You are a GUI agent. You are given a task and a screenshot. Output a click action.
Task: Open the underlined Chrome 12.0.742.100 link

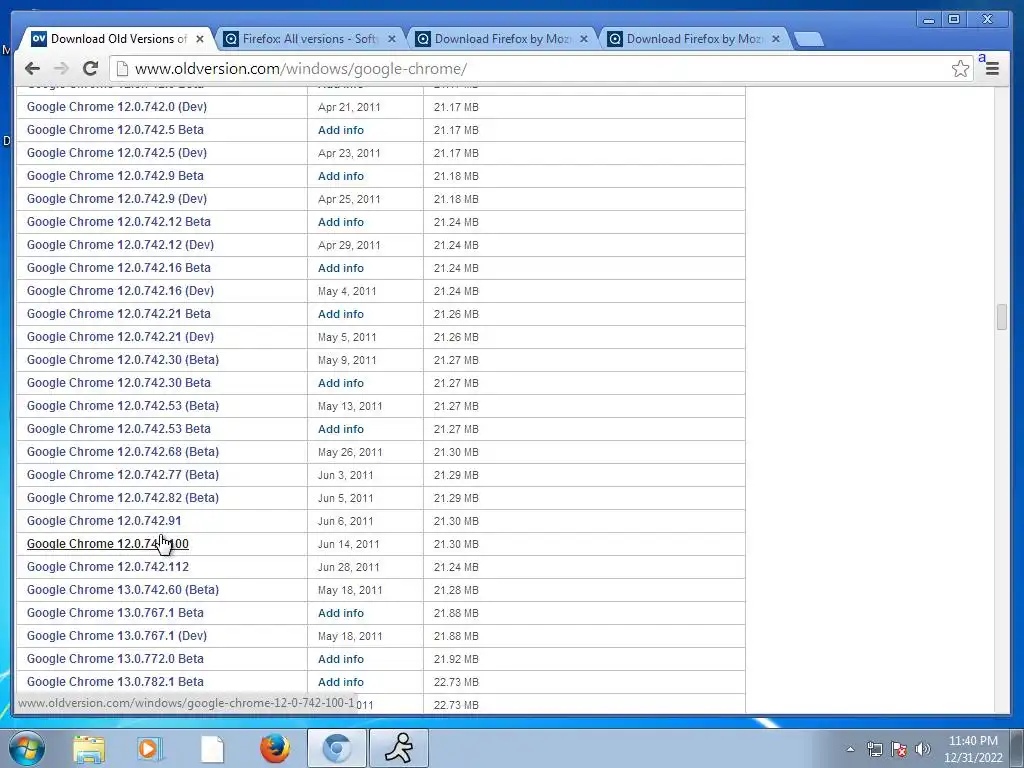pyautogui.click(x=108, y=543)
